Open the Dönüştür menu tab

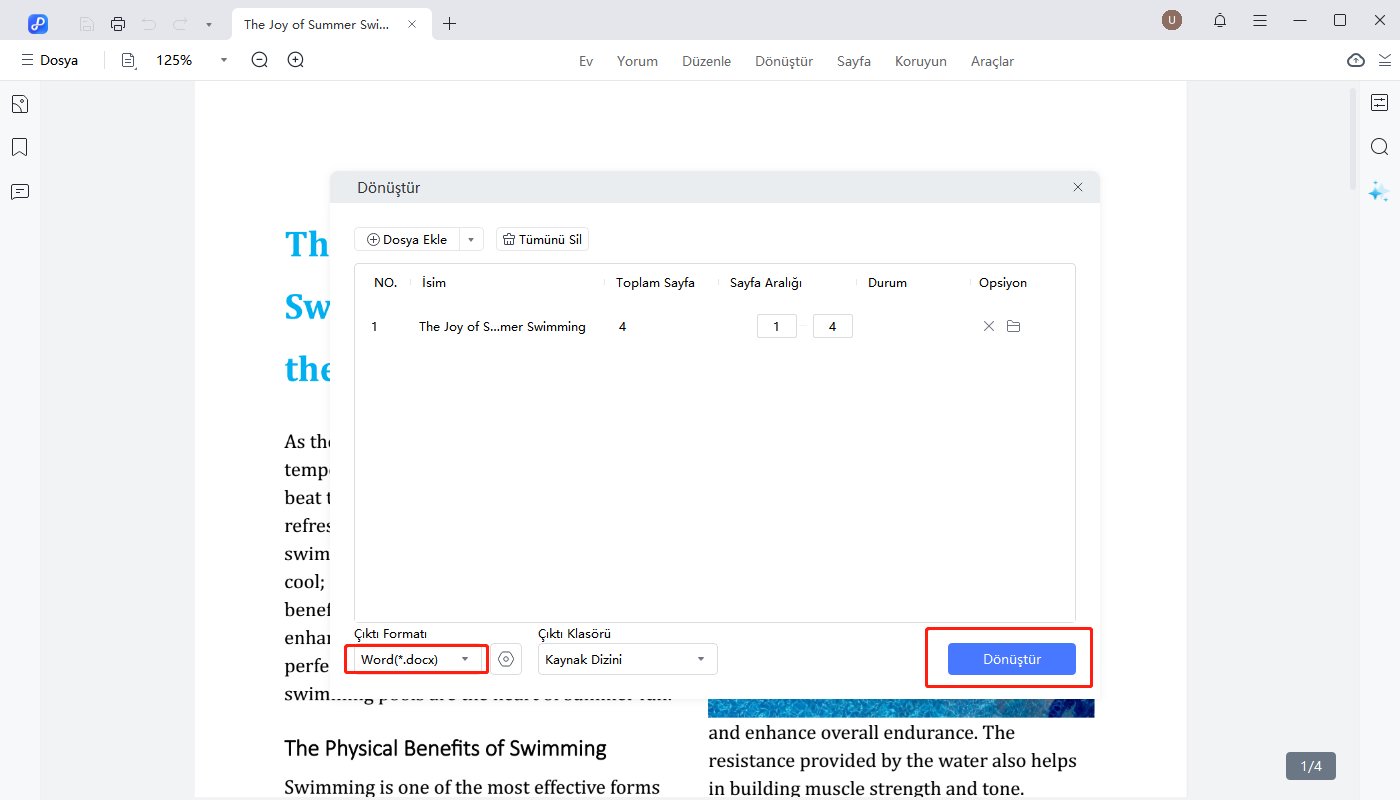click(x=784, y=61)
